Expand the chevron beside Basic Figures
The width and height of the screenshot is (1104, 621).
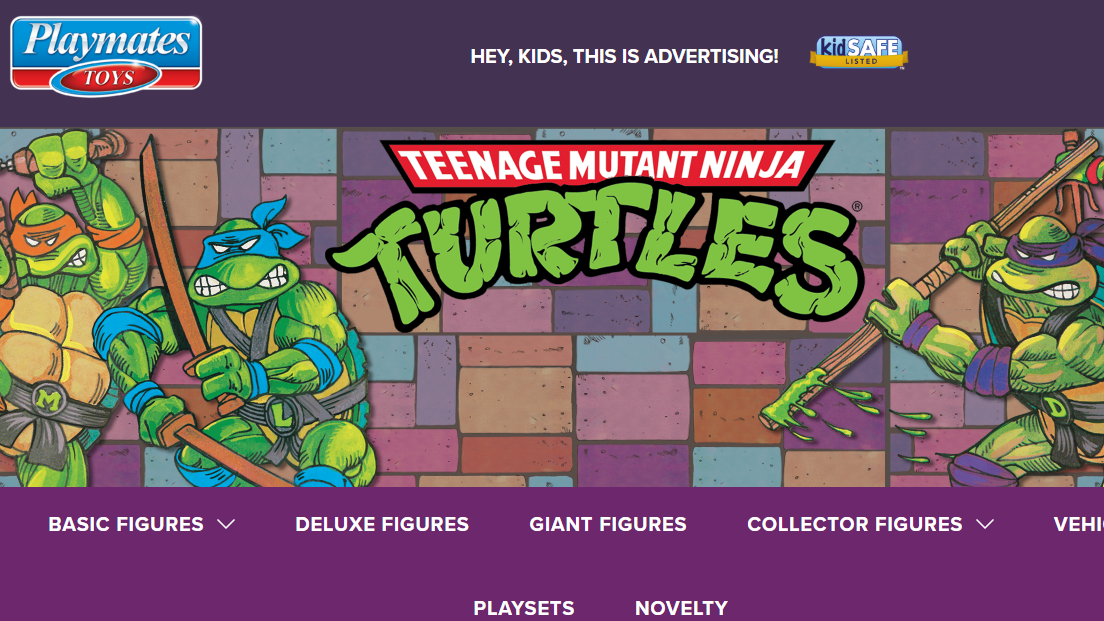(x=226, y=524)
